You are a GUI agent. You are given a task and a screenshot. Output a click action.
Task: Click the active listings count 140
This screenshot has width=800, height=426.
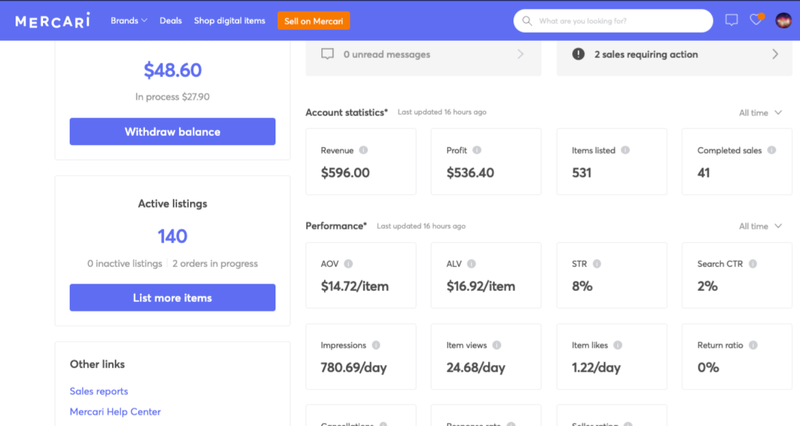coord(172,236)
